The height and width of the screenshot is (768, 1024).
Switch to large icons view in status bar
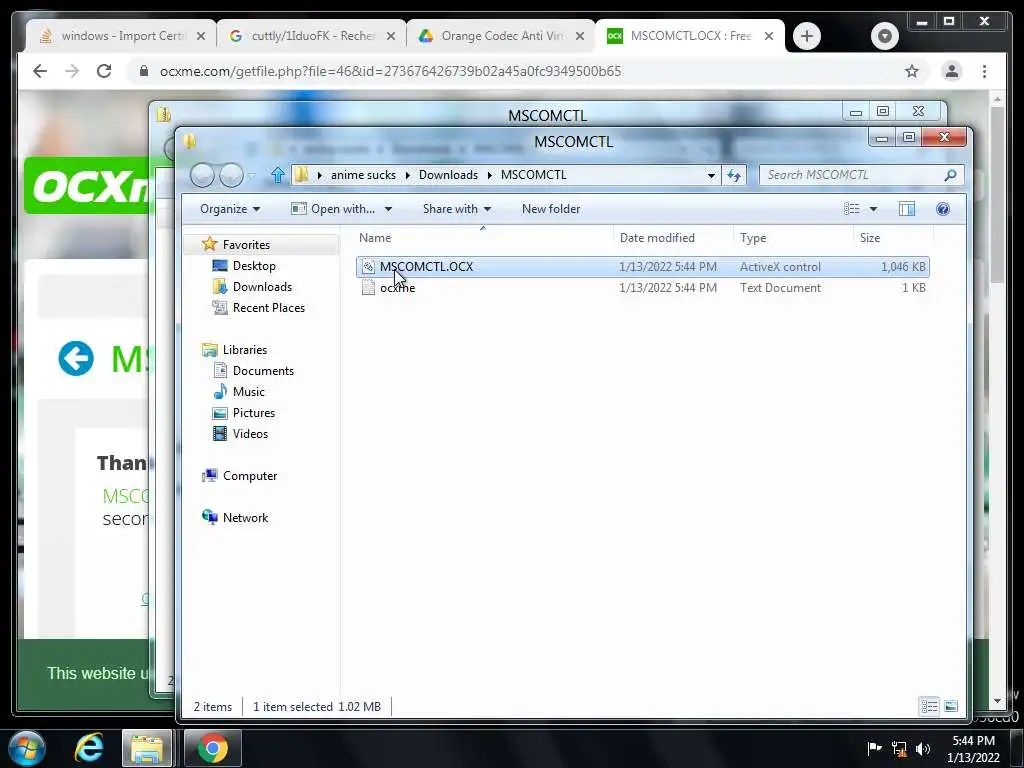coord(950,706)
